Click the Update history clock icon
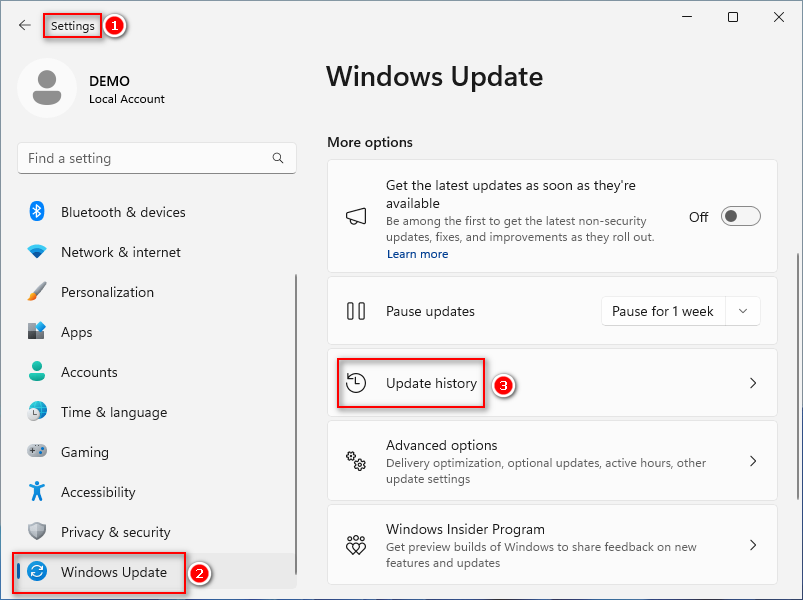Image resolution: width=803 pixels, height=600 pixels. (x=356, y=383)
